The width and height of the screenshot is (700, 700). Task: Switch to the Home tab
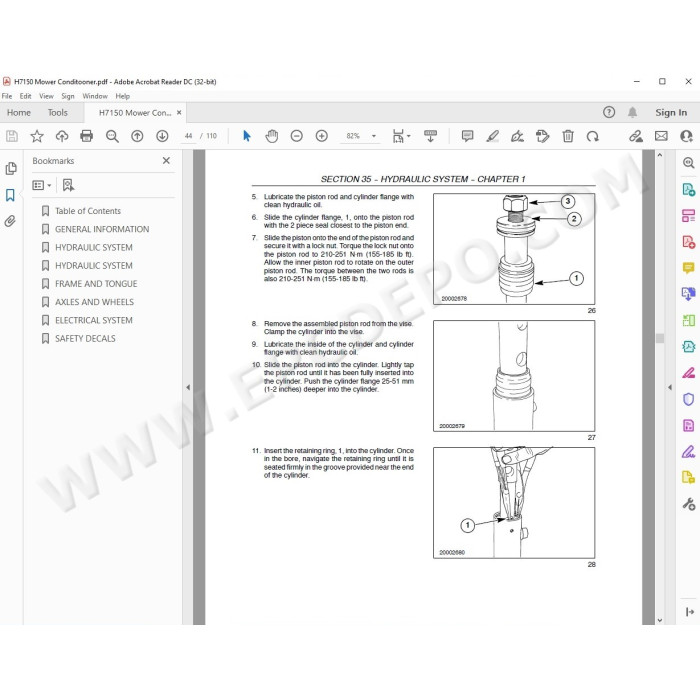19,112
